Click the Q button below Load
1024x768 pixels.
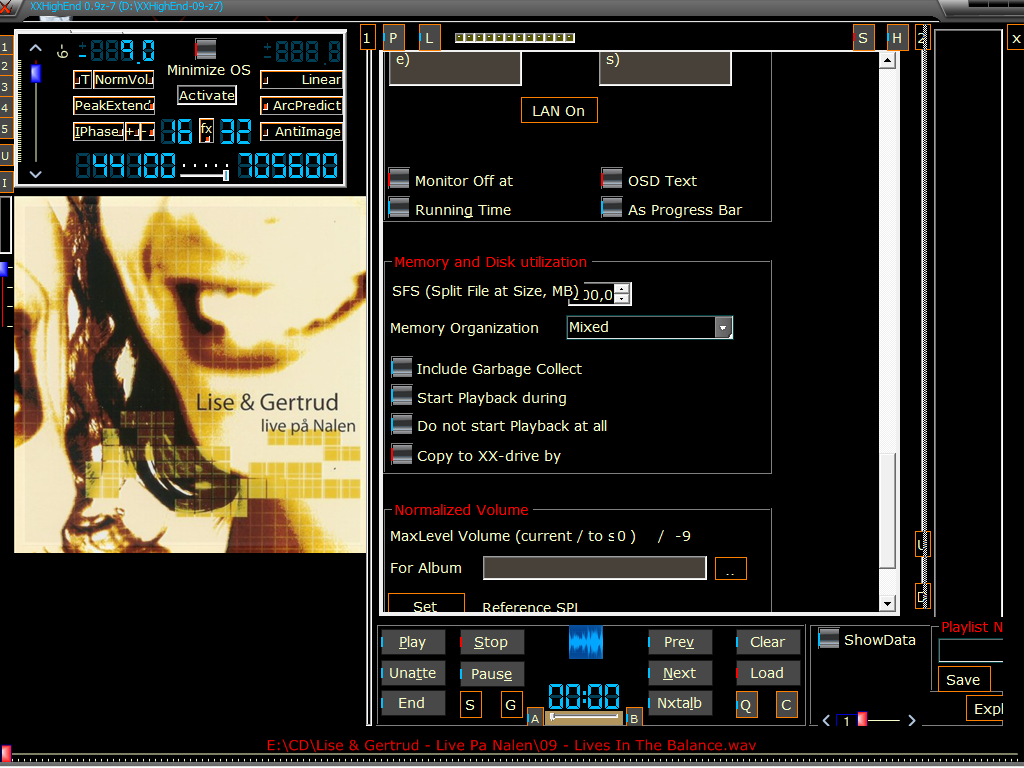(746, 705)
